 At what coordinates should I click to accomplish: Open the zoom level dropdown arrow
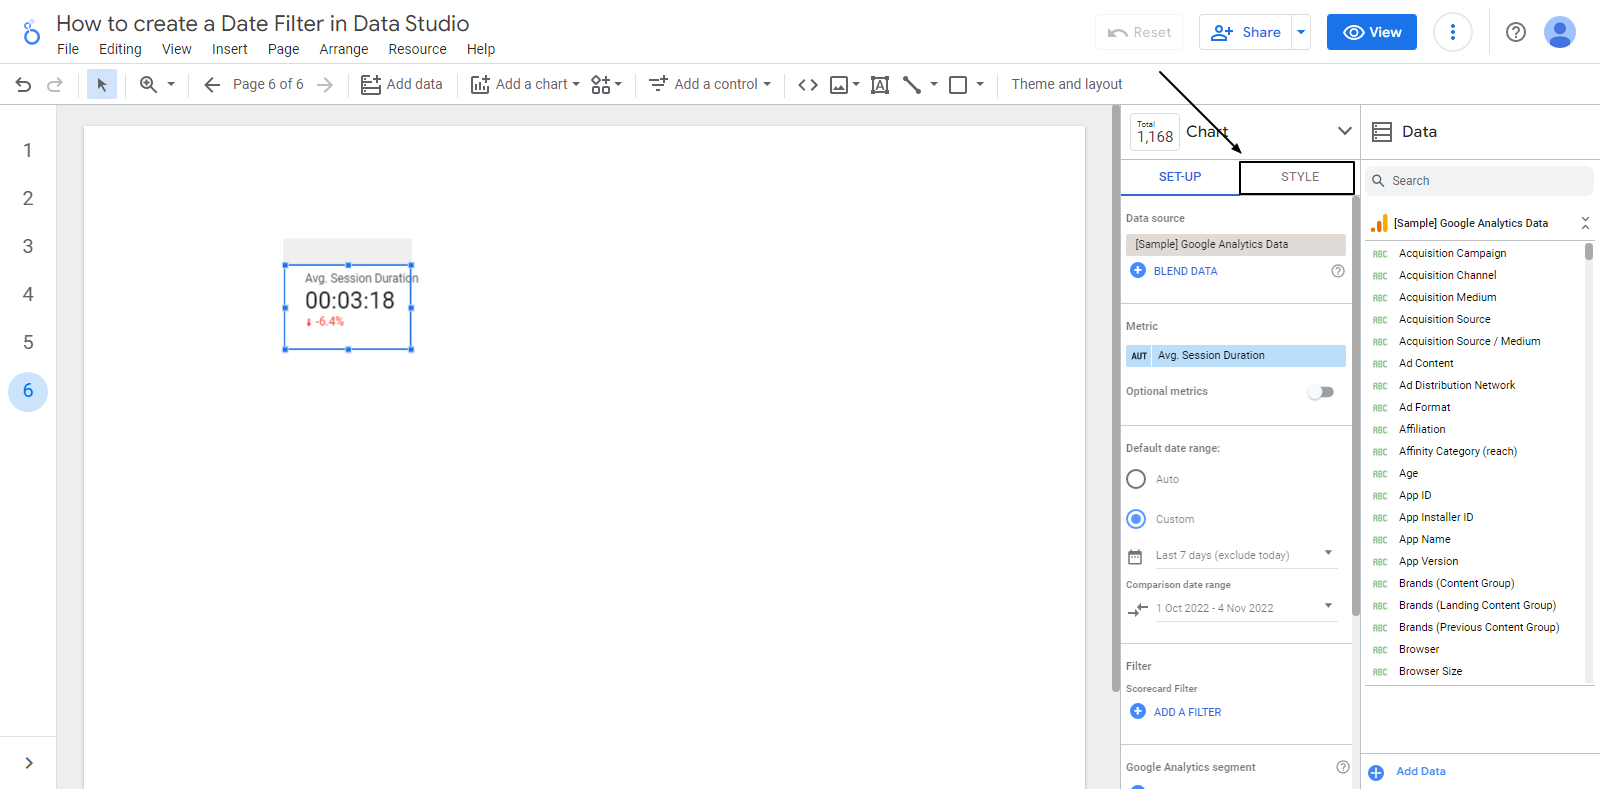click(x=171, y=85)
